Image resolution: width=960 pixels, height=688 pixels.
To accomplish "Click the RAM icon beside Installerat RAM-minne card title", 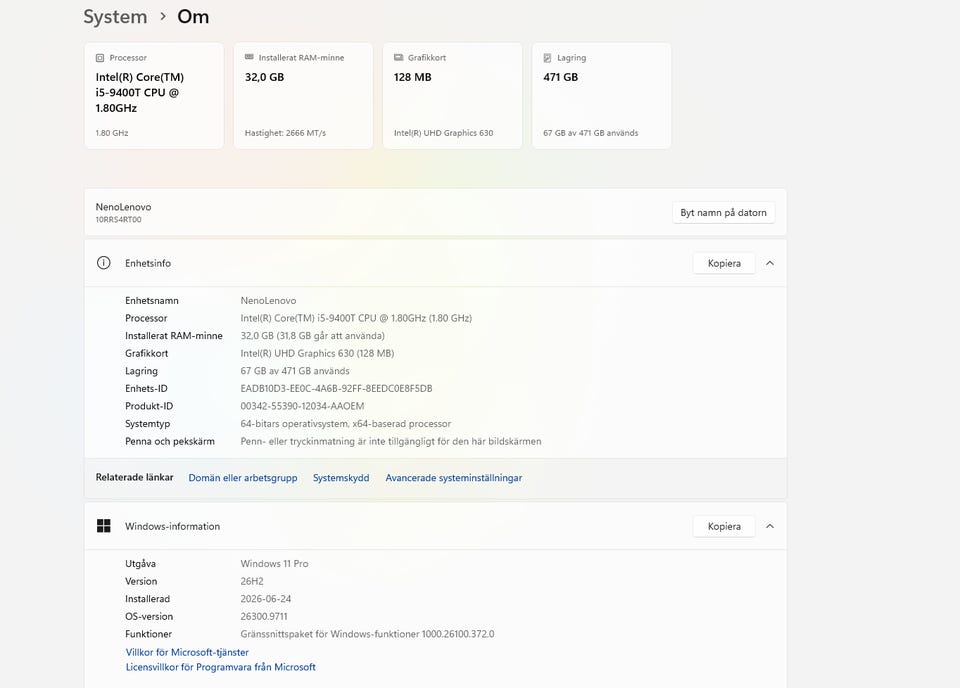I will pyautogui.click(x=249, y=57).
